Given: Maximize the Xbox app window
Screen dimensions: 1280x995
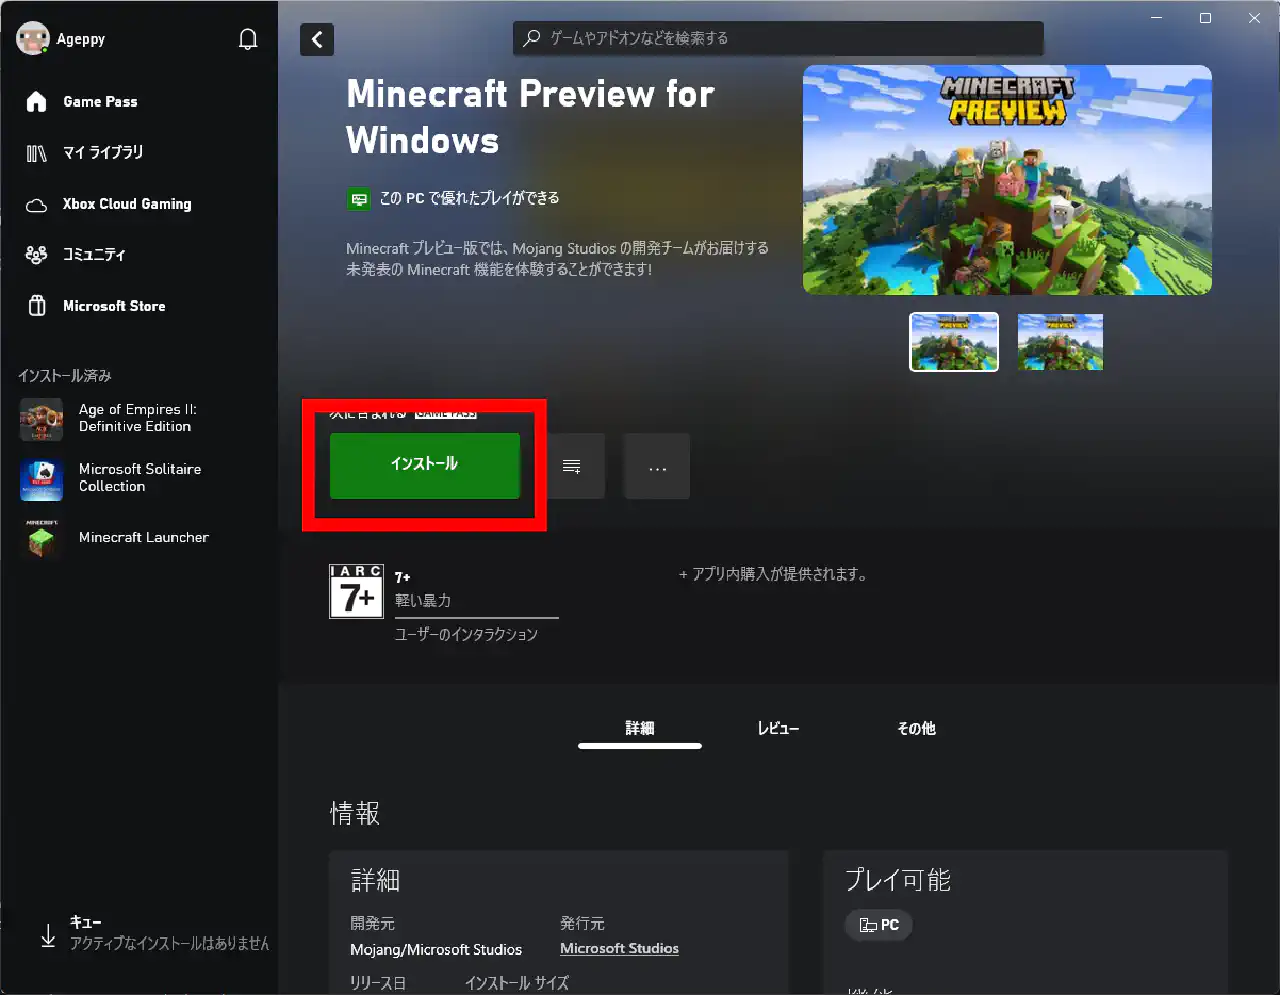Looking at the screenshot, I should (1206, 18).
